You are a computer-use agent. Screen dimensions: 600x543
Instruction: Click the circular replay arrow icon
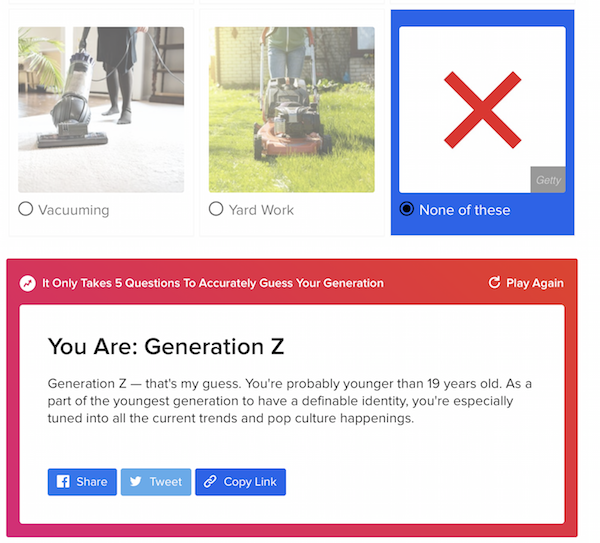(x=494, y=282)
